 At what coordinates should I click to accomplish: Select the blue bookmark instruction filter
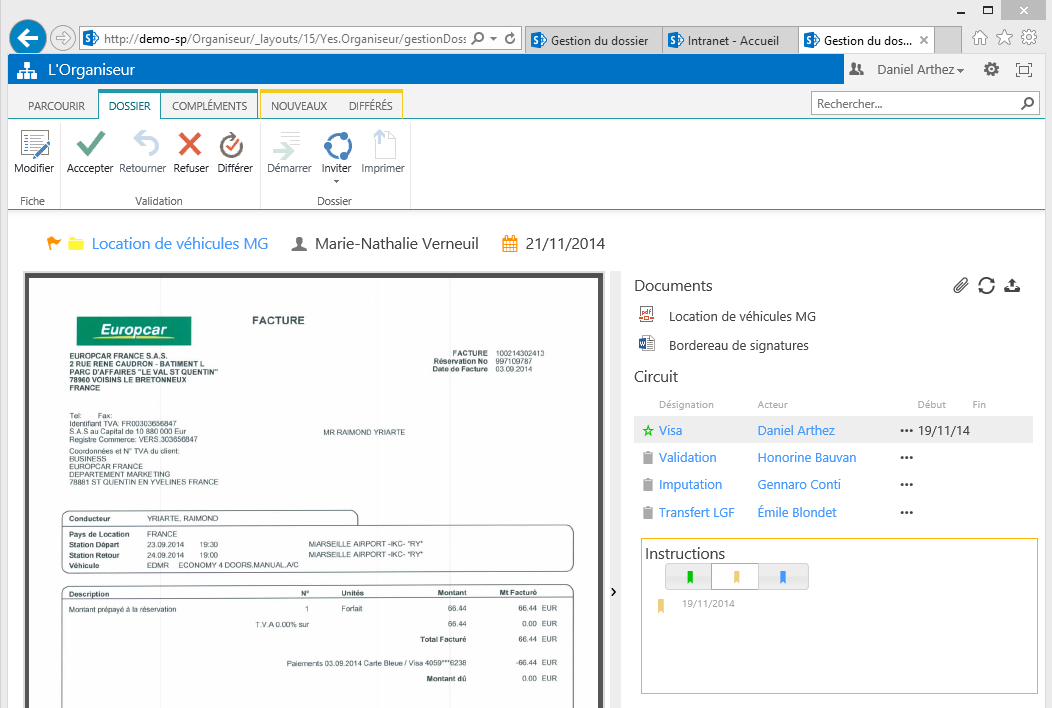783,577
